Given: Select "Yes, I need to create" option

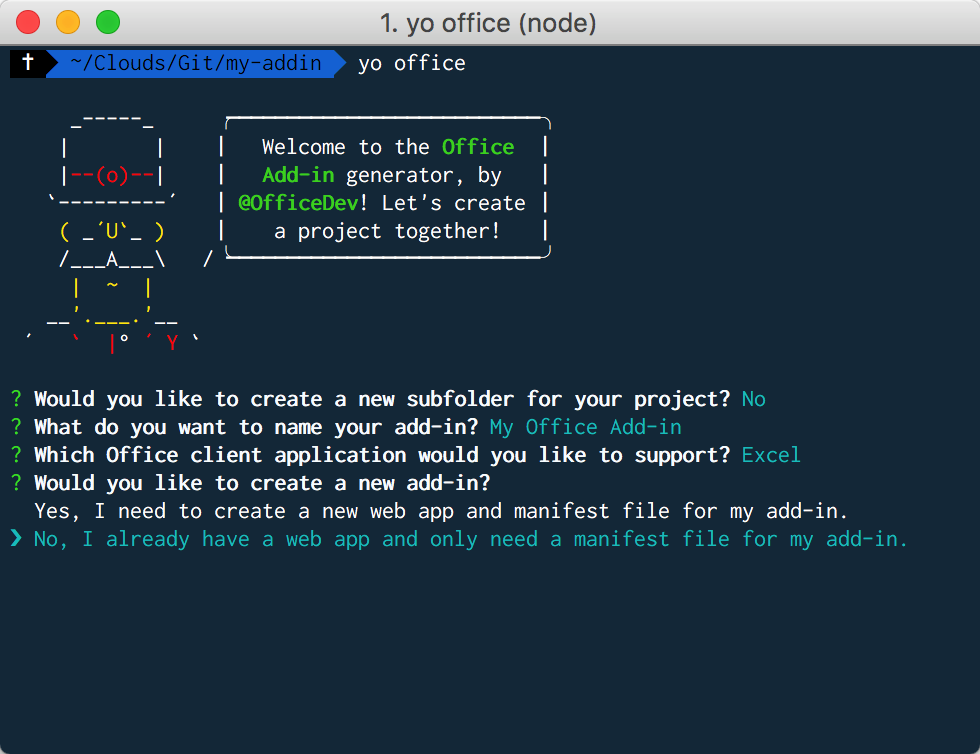Looking at the screenshot, I should coord(440,511).
